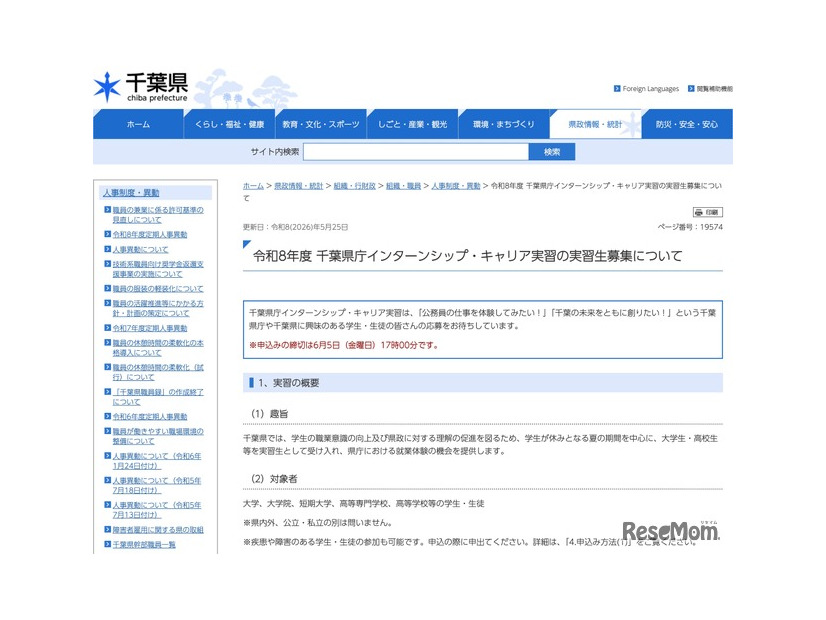Click the blue 検索 search button
The width and height of the screenshot is (826, 620).
point(552,152)
